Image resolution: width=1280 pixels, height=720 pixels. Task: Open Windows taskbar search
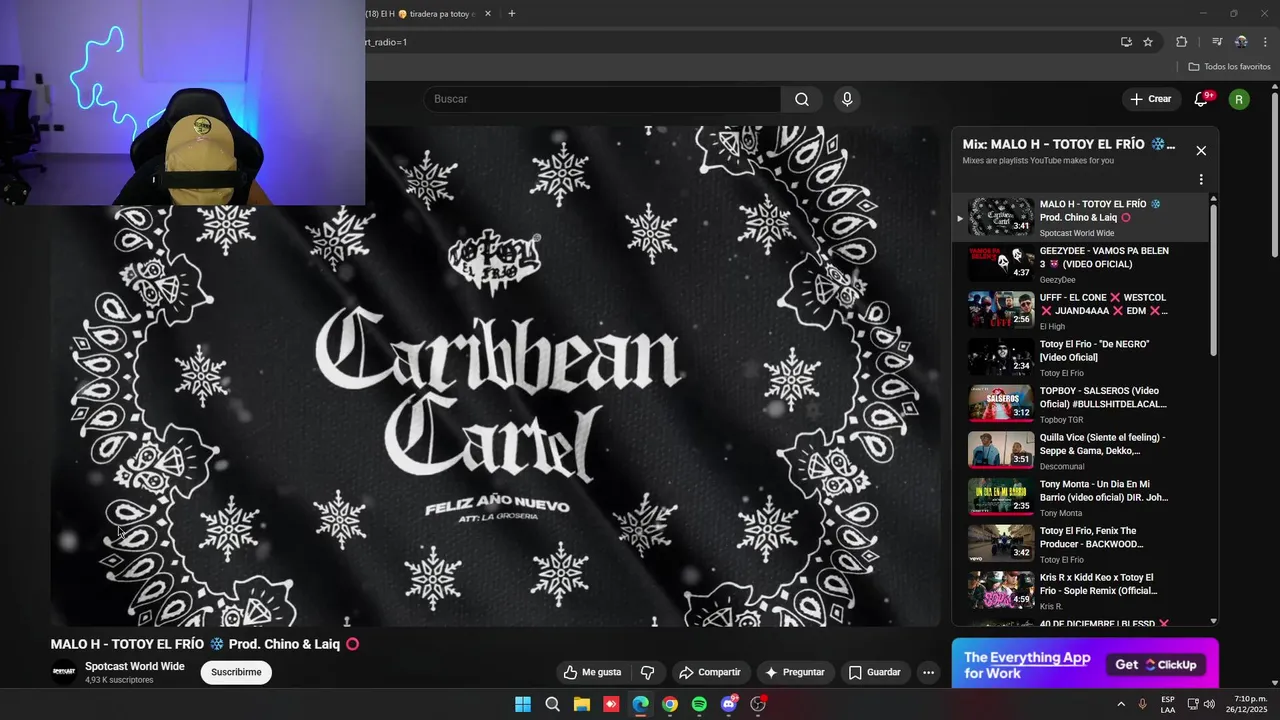[x=552, y=704]
